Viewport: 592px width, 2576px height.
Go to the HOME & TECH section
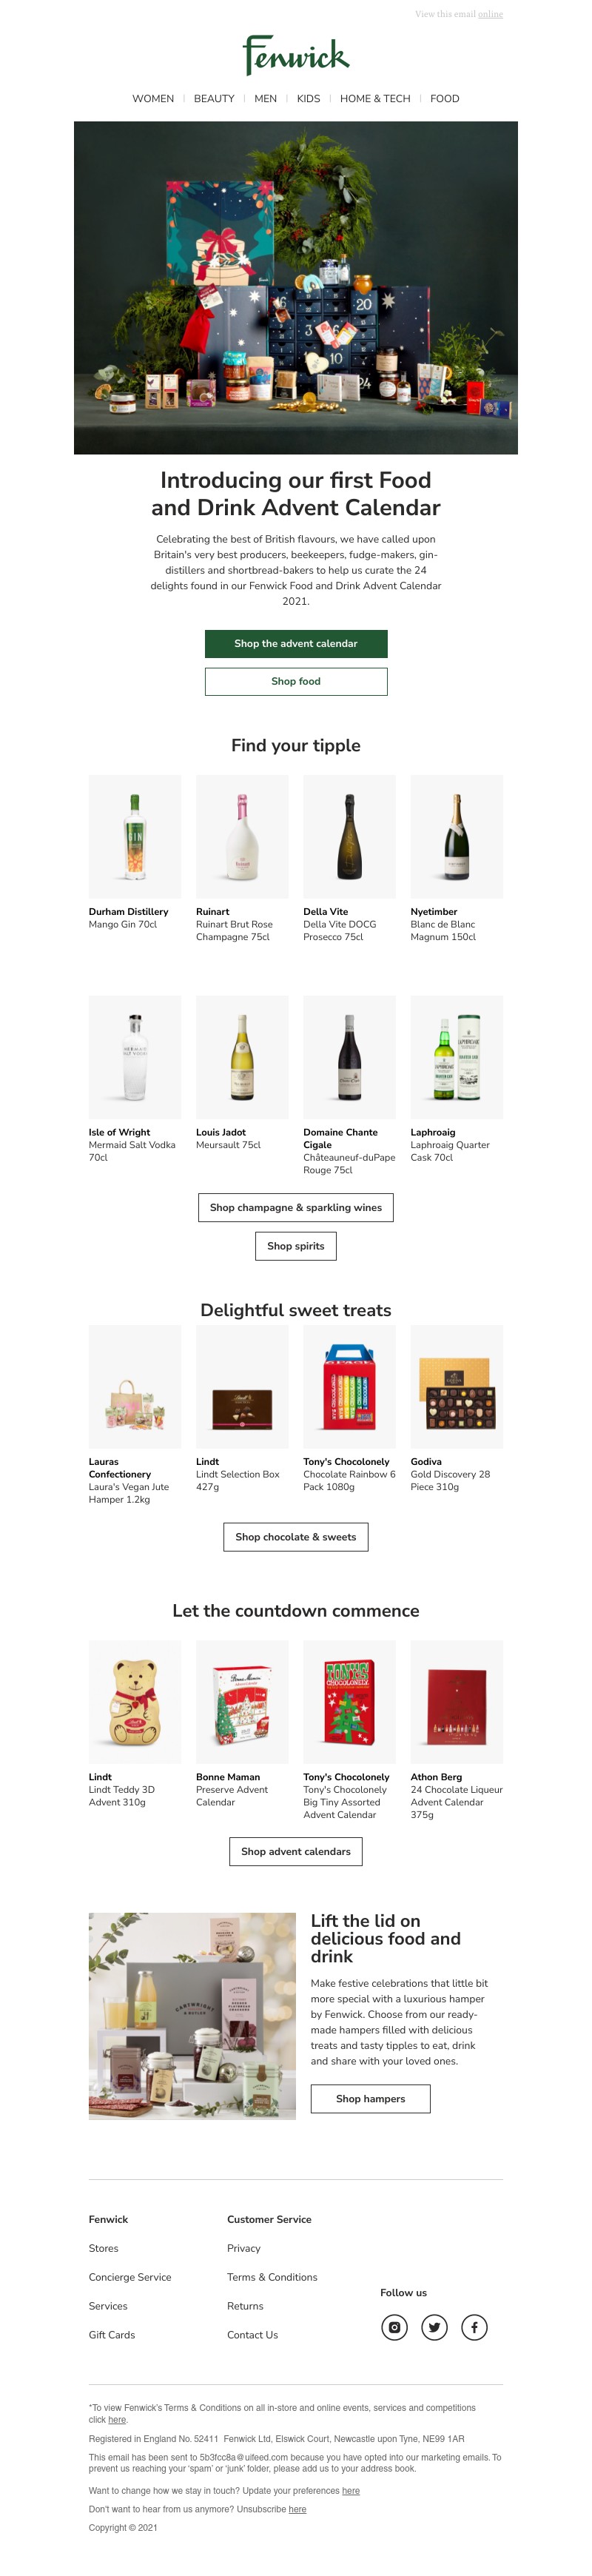click(375, 99)
